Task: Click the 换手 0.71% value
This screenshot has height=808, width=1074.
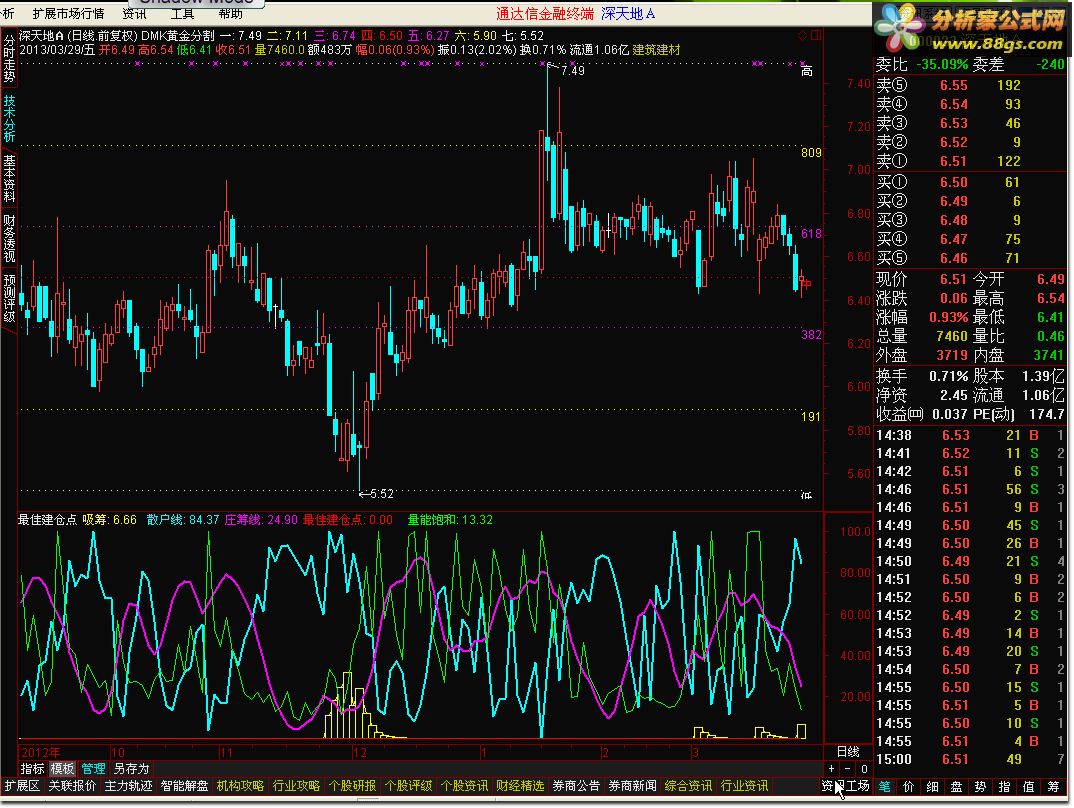Action: pos(948,377)
